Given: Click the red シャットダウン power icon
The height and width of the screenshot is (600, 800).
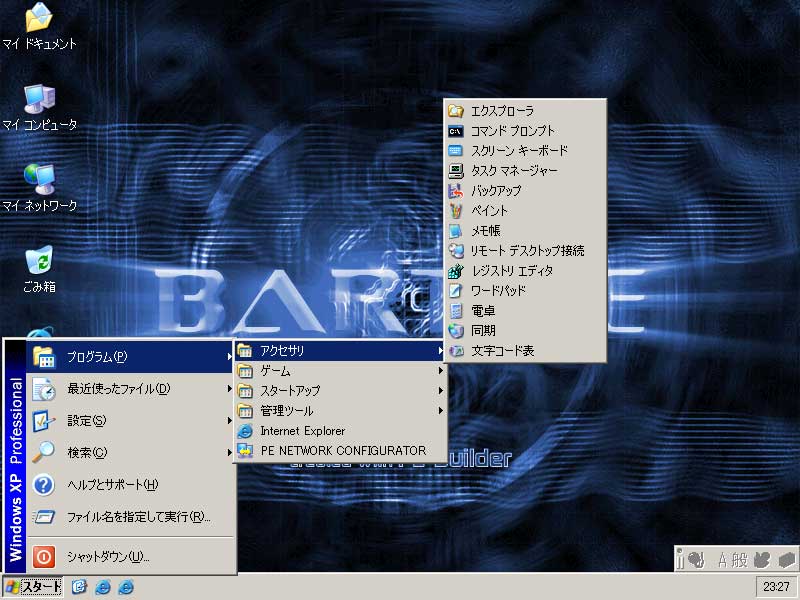Looking at the screenshot, I should [x=44, y=557].
